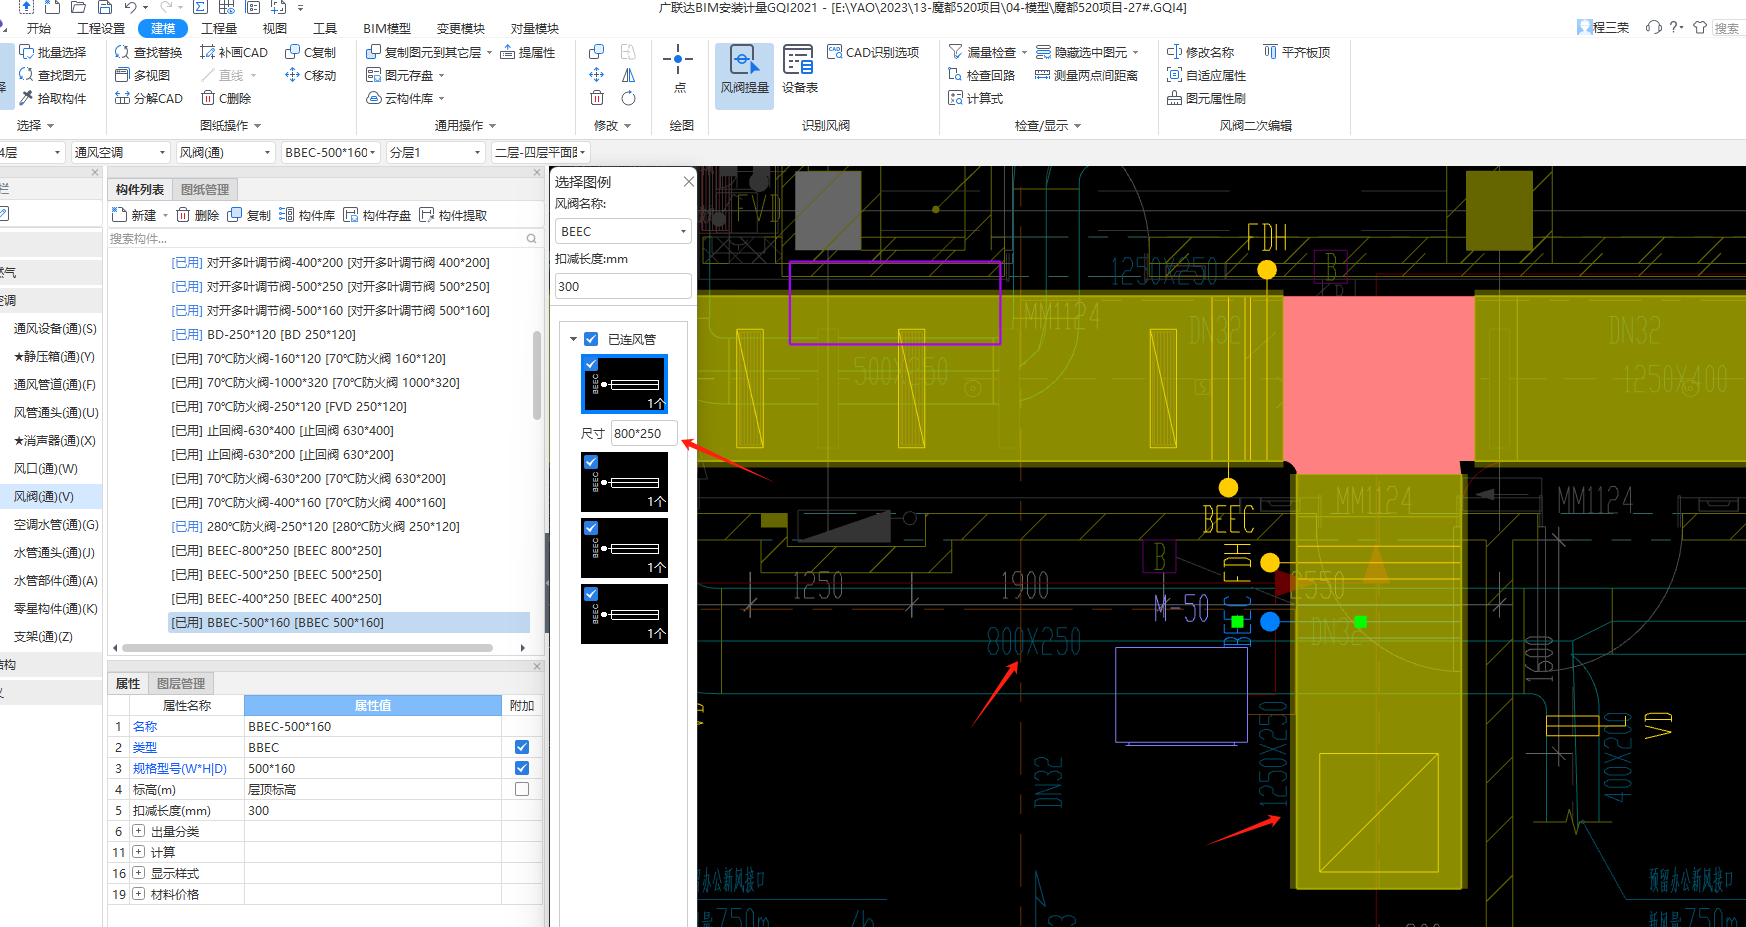The height and width of the screenshot is (927, 1746).
Task: Expand the 显示样式 property row
Action: (138, 873)
